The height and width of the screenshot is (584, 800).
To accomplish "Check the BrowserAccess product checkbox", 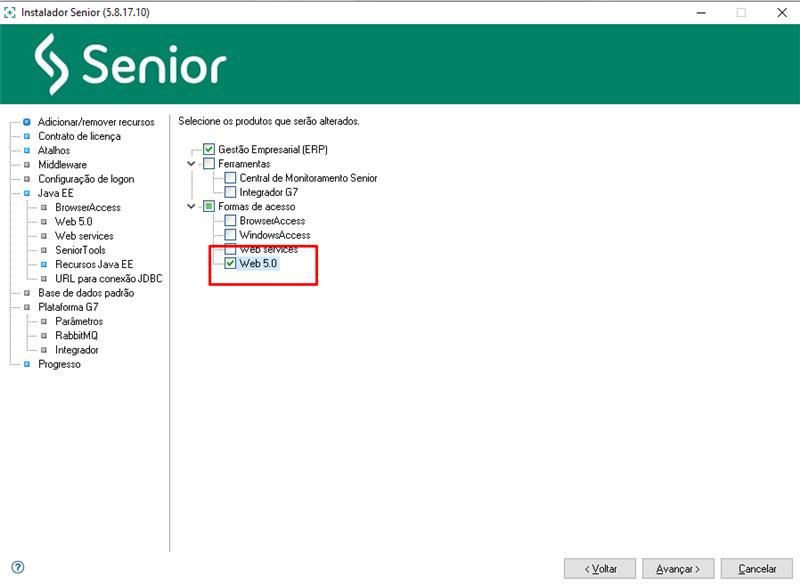I will click(230, 220).
